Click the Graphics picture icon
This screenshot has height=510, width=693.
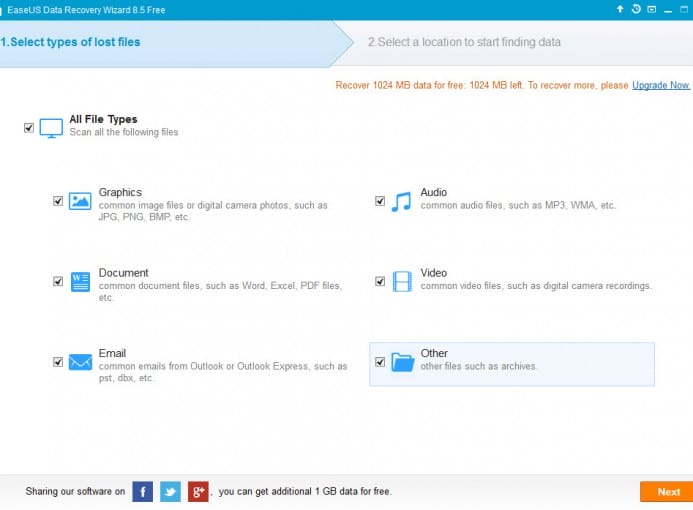click(80, 201)
